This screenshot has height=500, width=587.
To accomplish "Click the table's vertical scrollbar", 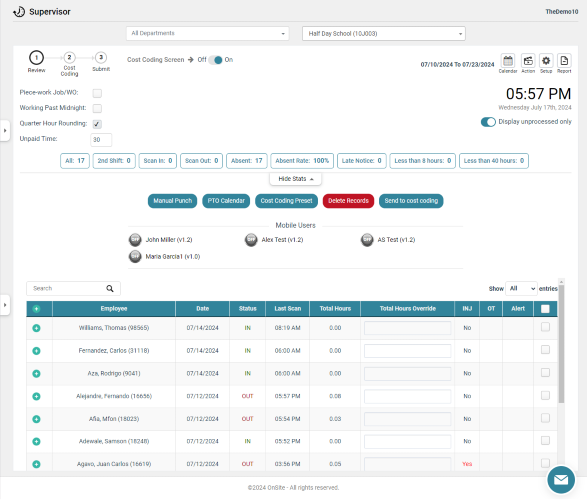I will (561, 344).
